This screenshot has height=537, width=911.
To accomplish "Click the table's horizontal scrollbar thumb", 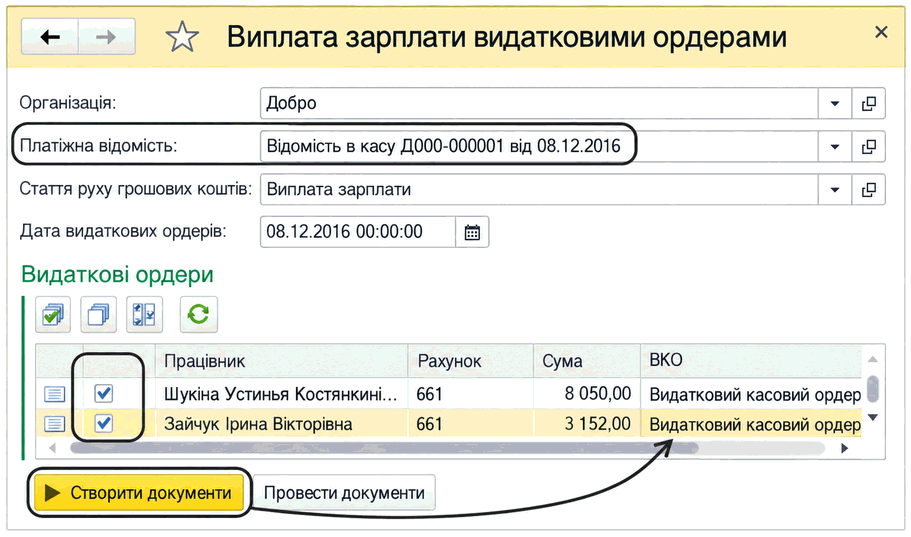I will coord(383,448).
